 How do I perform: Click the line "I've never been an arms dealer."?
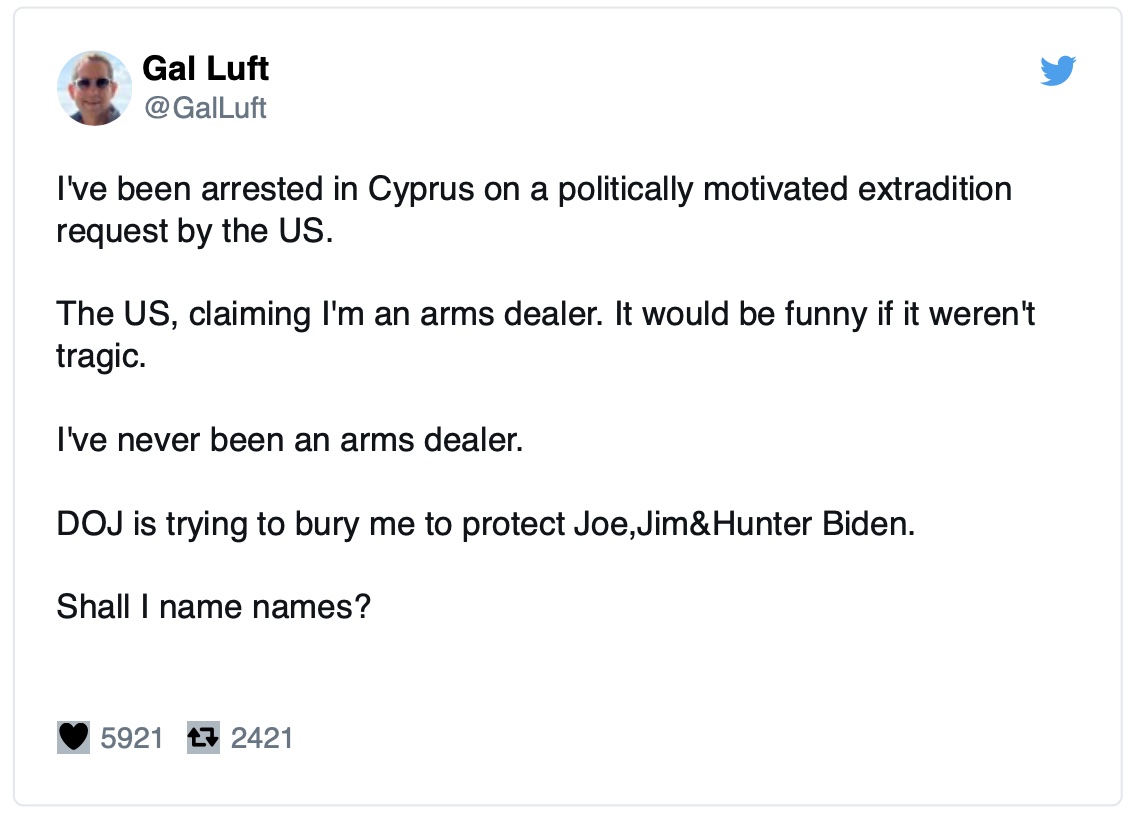click(x=290, y=440)
